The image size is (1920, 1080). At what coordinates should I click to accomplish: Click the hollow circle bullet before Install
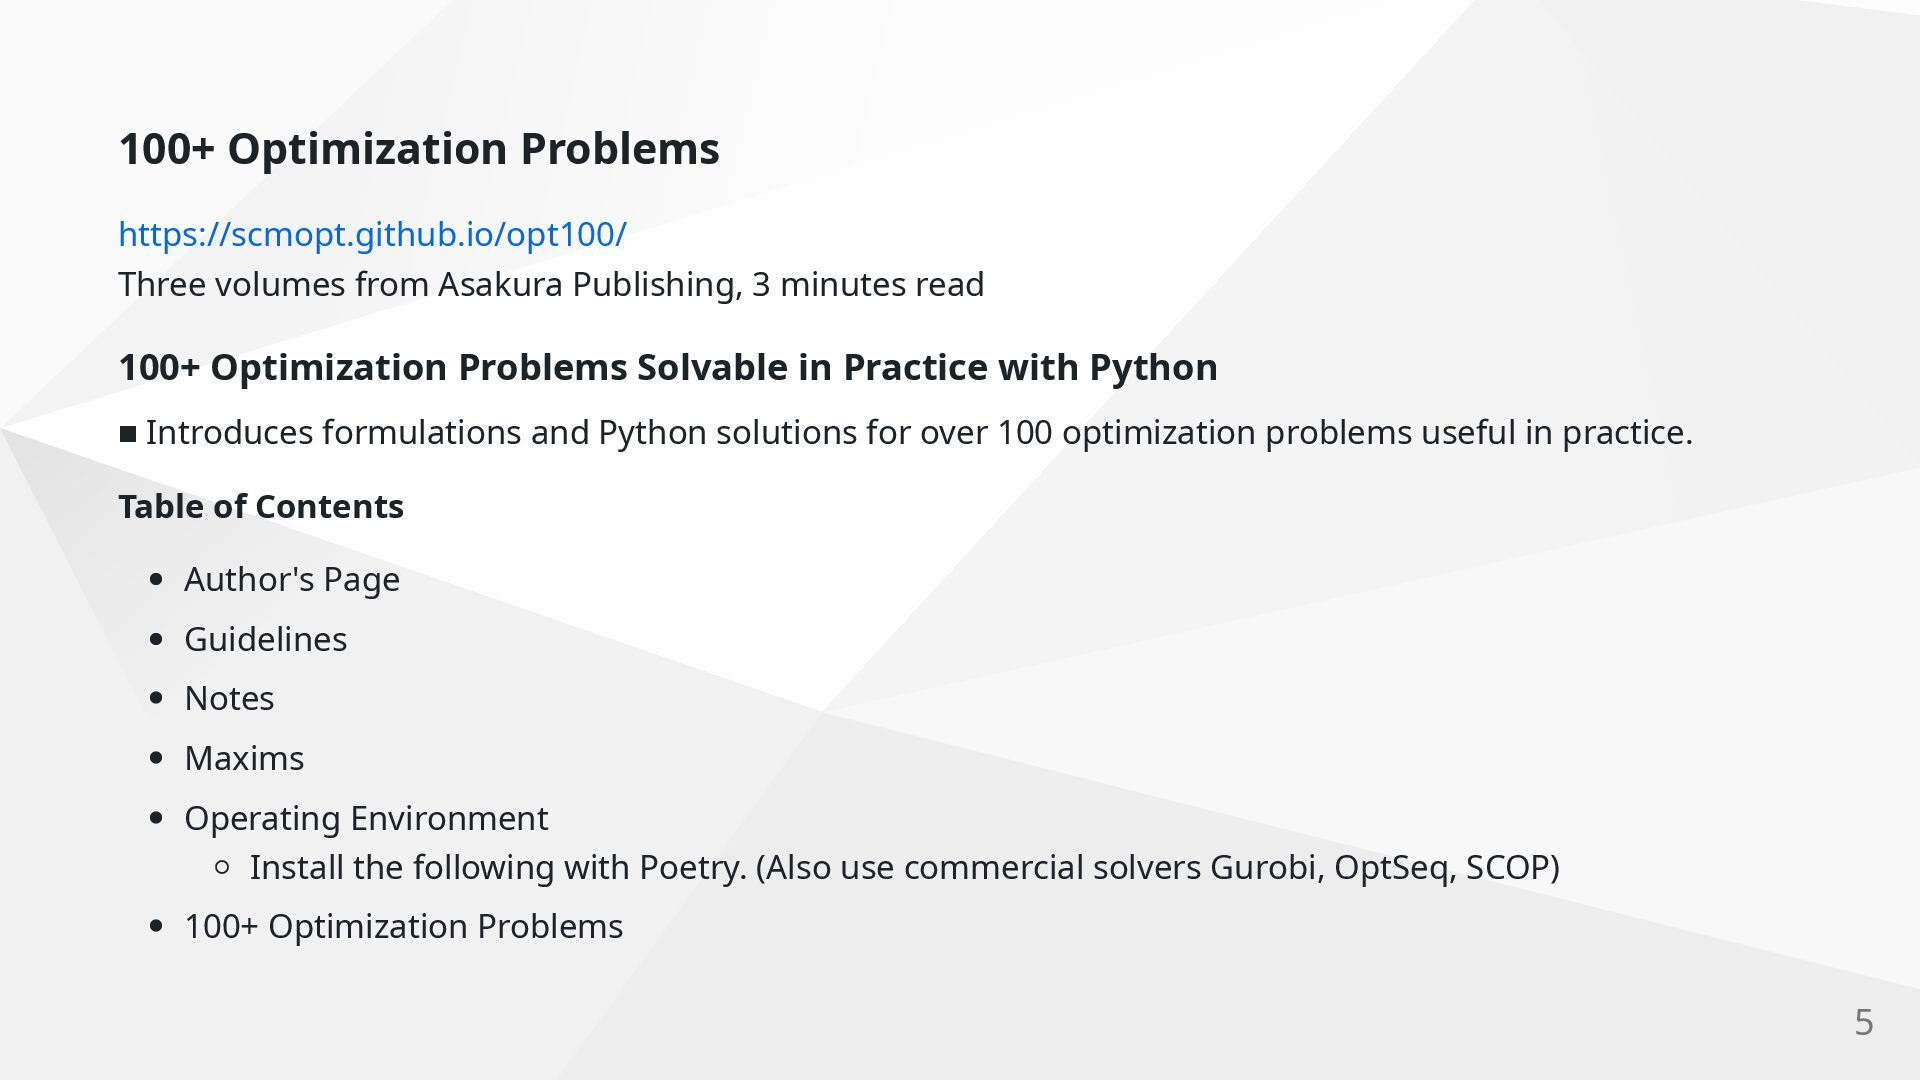tap(223, 868)
